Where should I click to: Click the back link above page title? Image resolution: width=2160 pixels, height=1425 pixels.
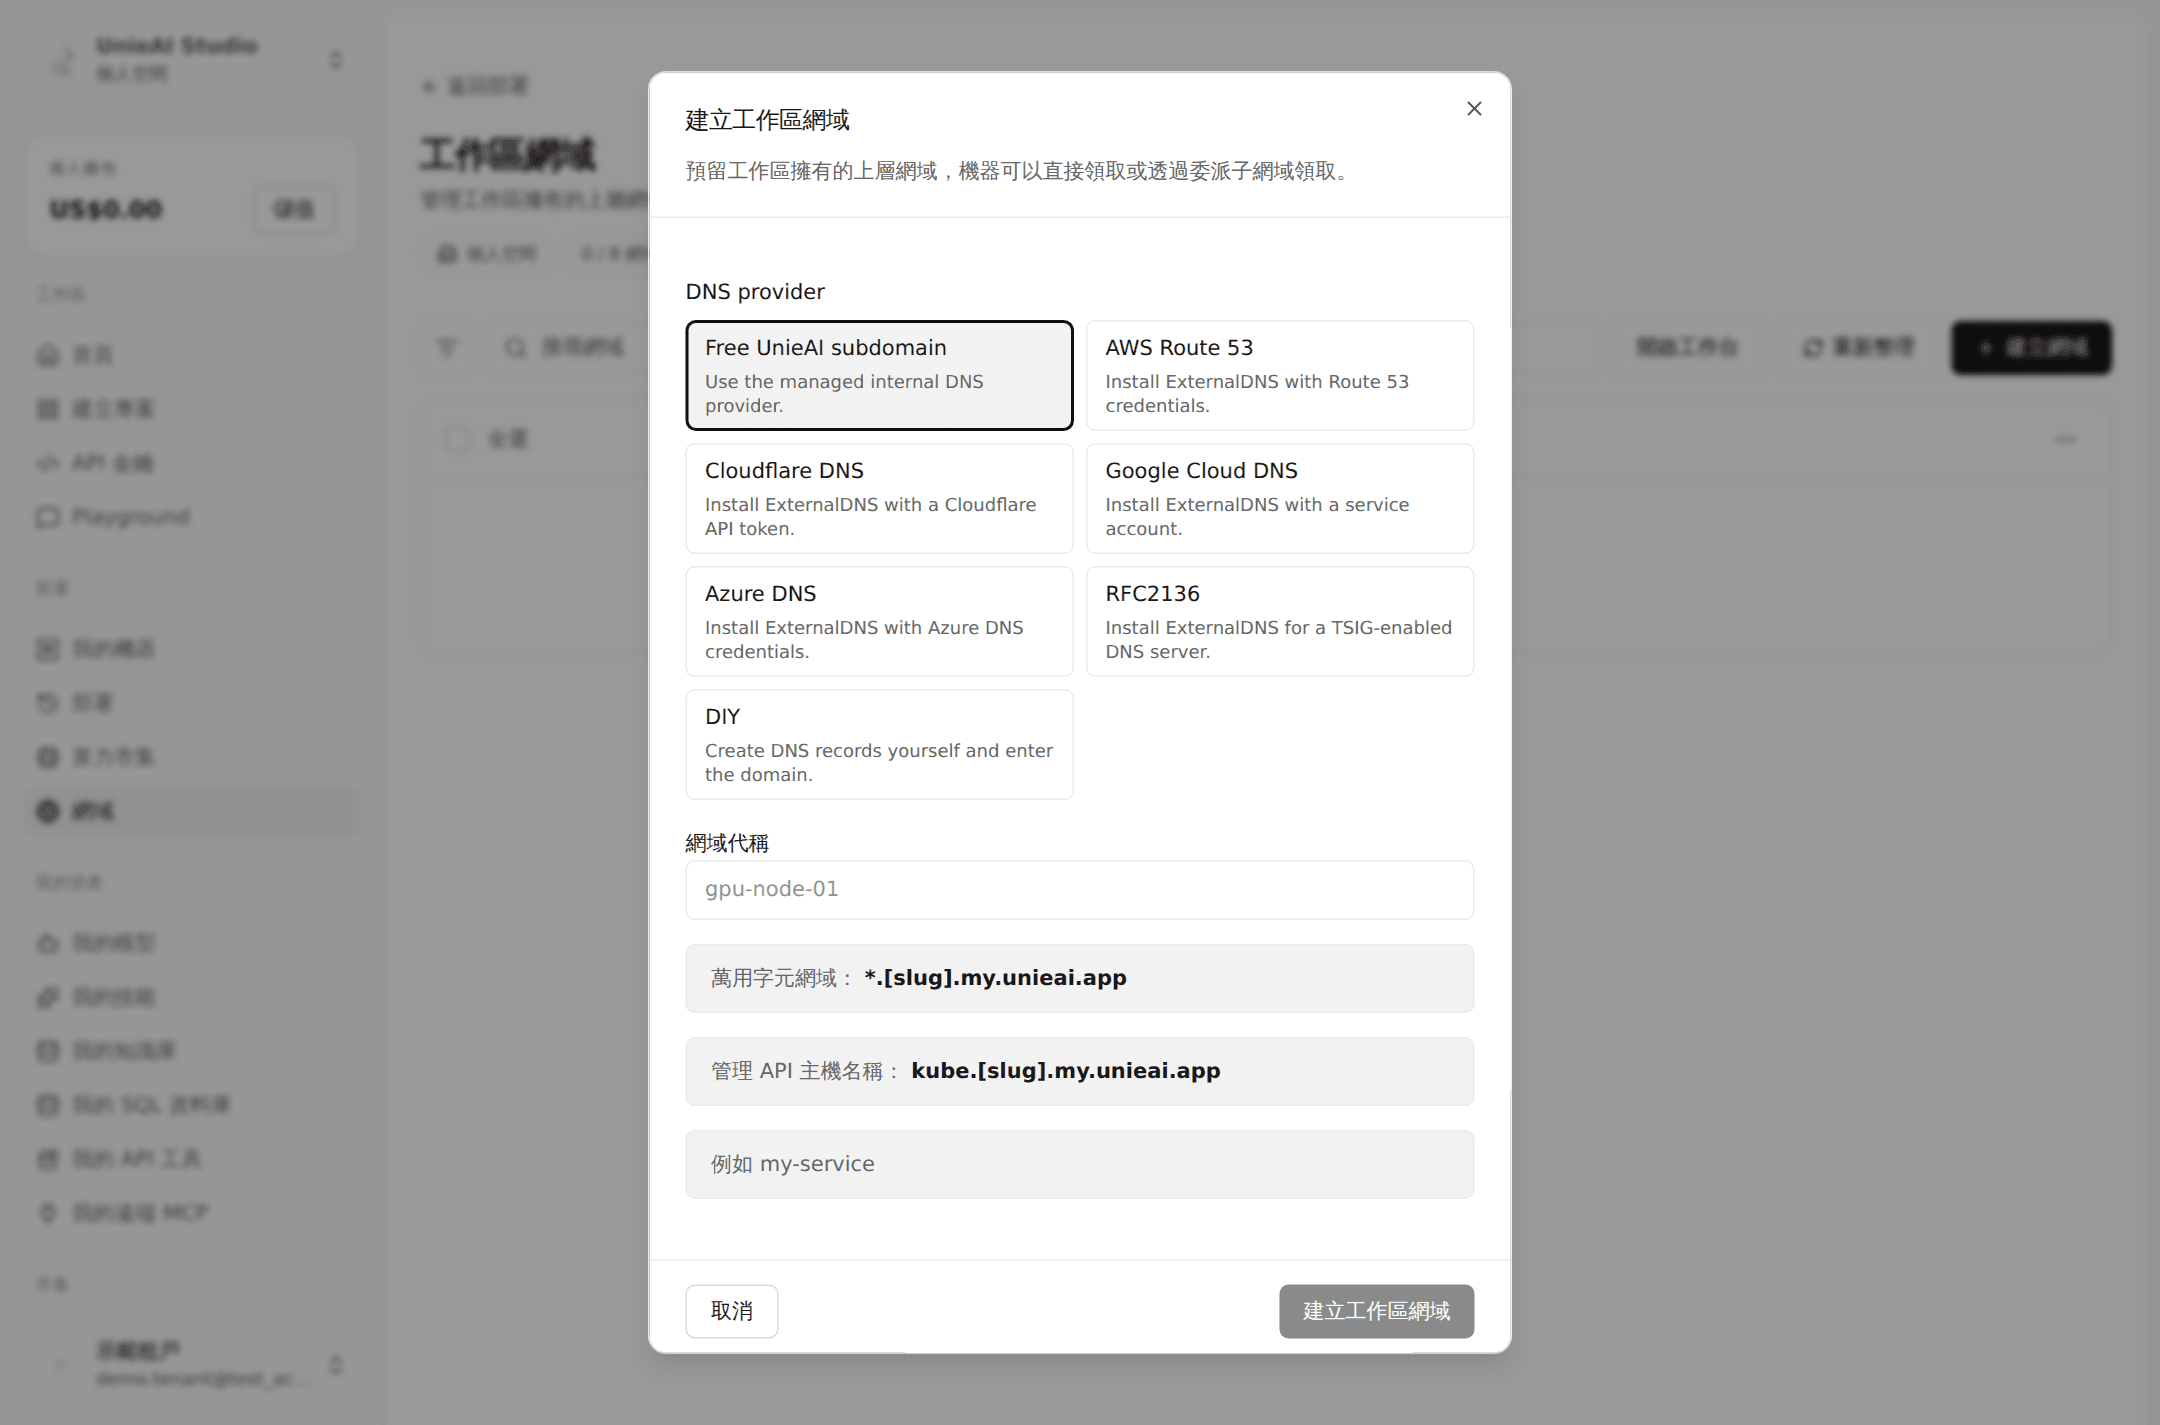[476, 86]
